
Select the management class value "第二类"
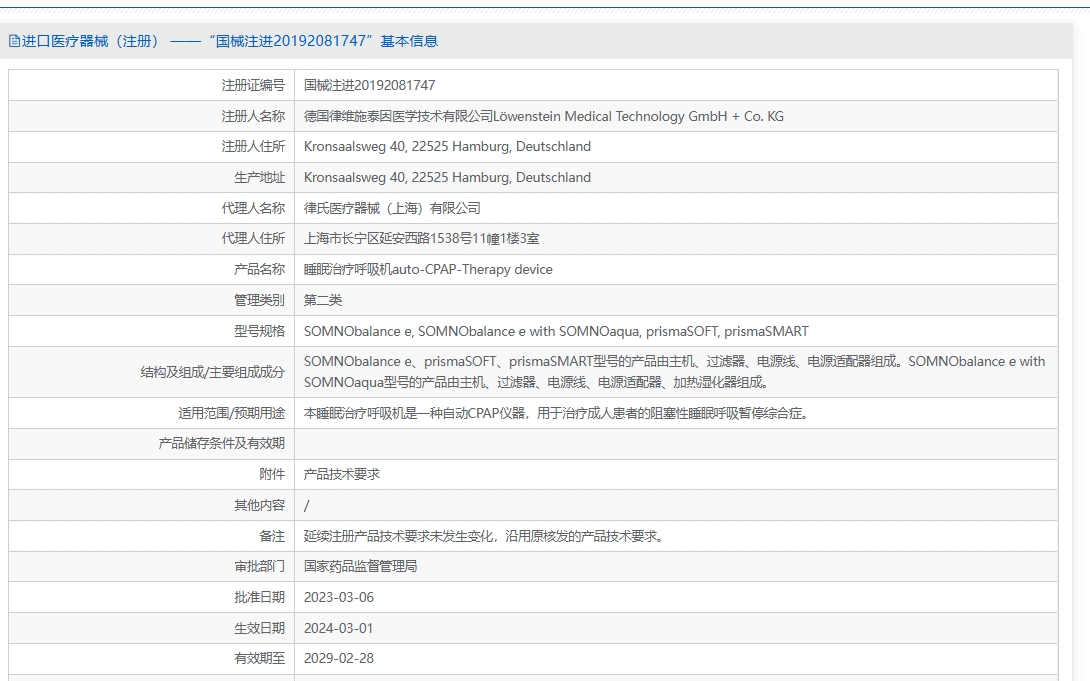[323, 300]
